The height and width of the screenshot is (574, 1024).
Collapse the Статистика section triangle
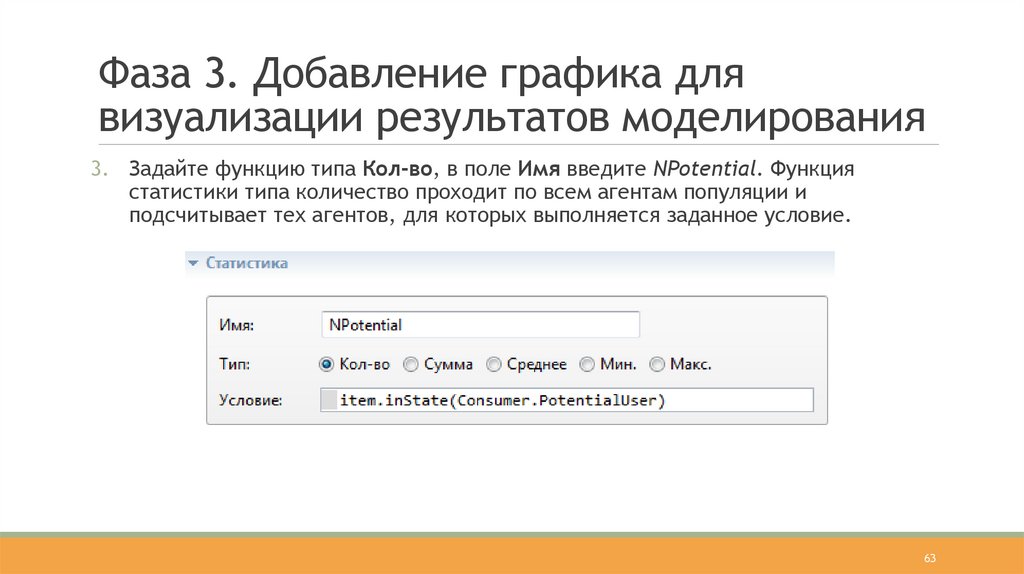pos(193,263)
